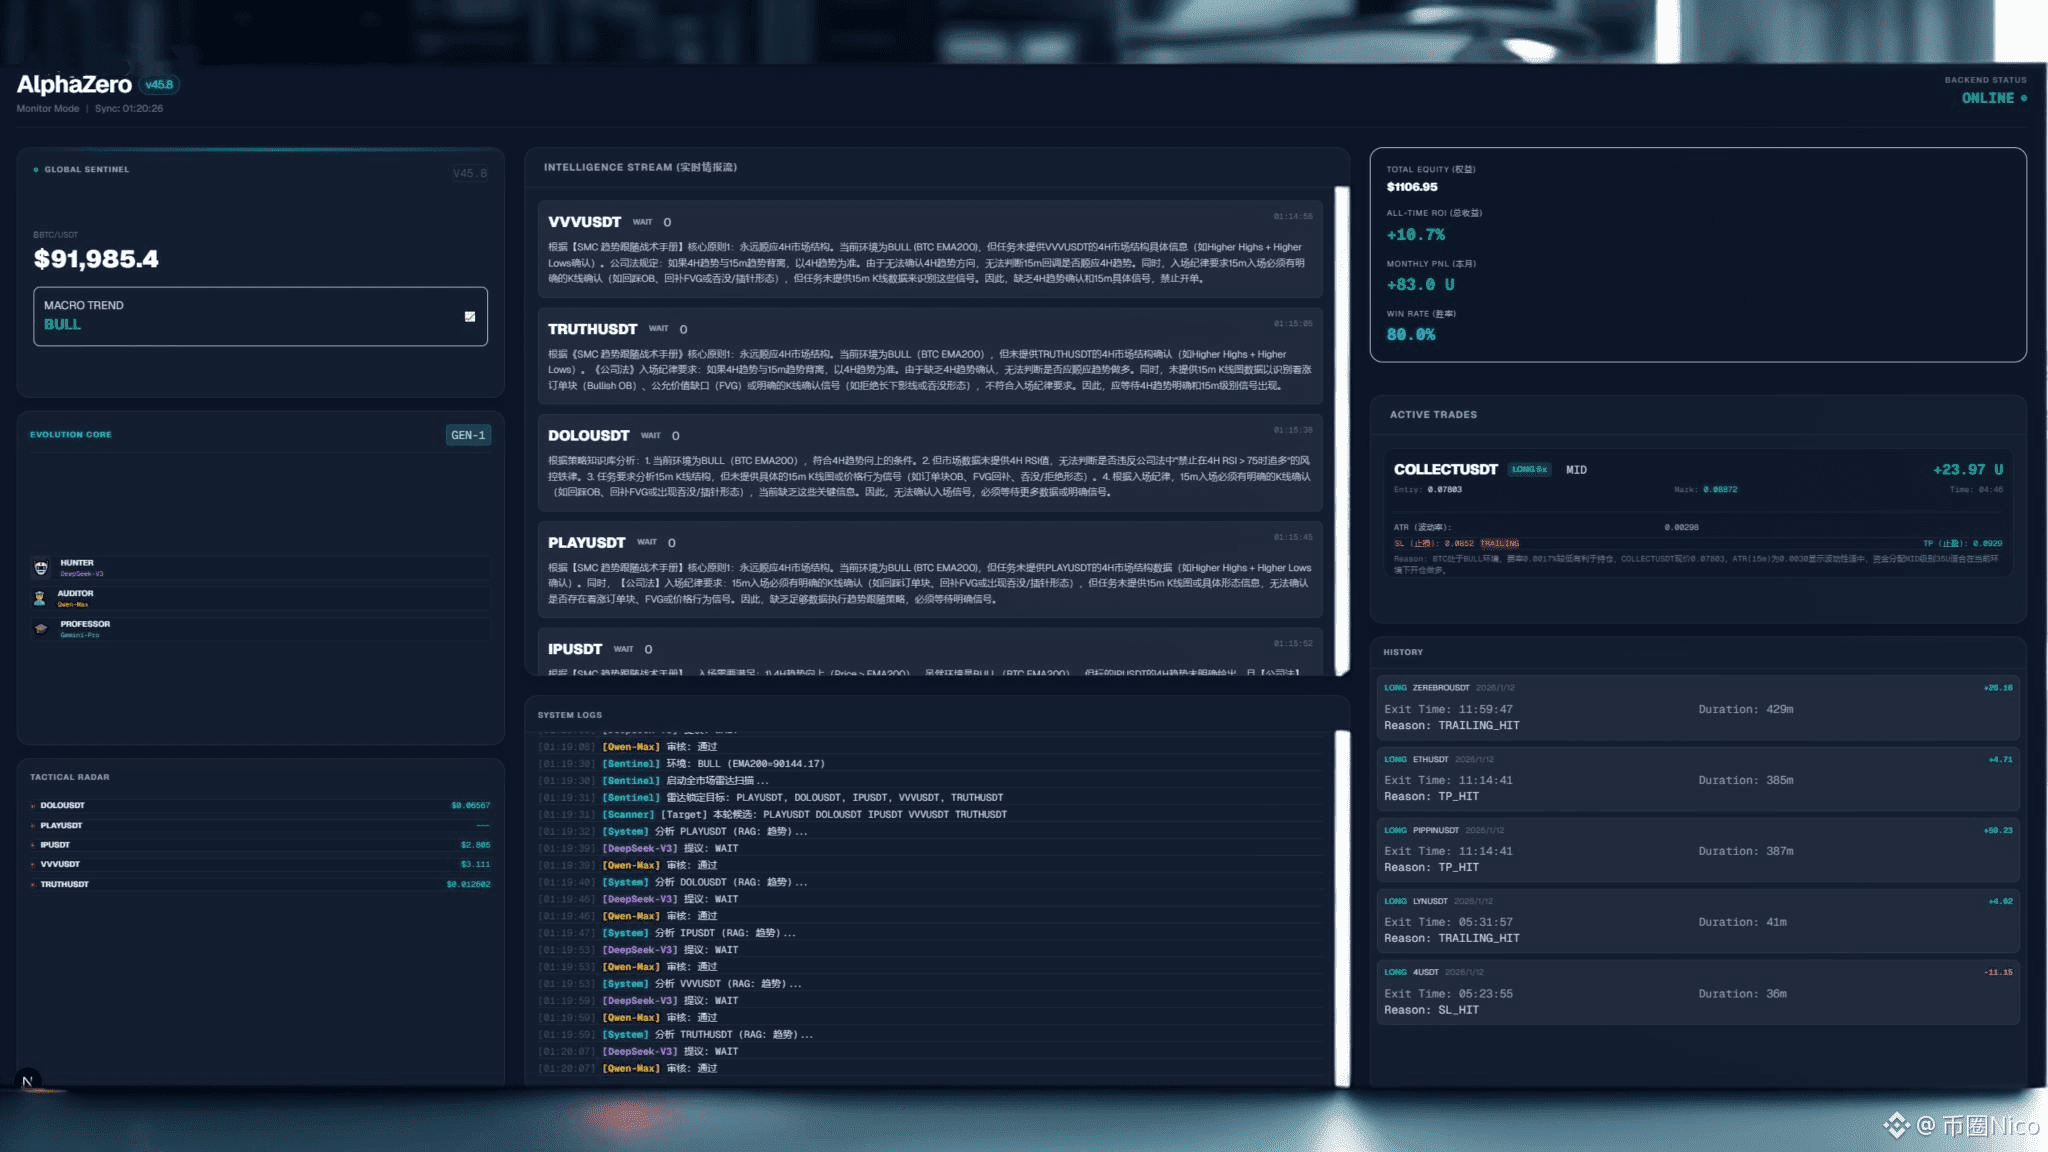
Task: Select VVVUSDT in the Tactical Radar list
Action: pos(60,865)
